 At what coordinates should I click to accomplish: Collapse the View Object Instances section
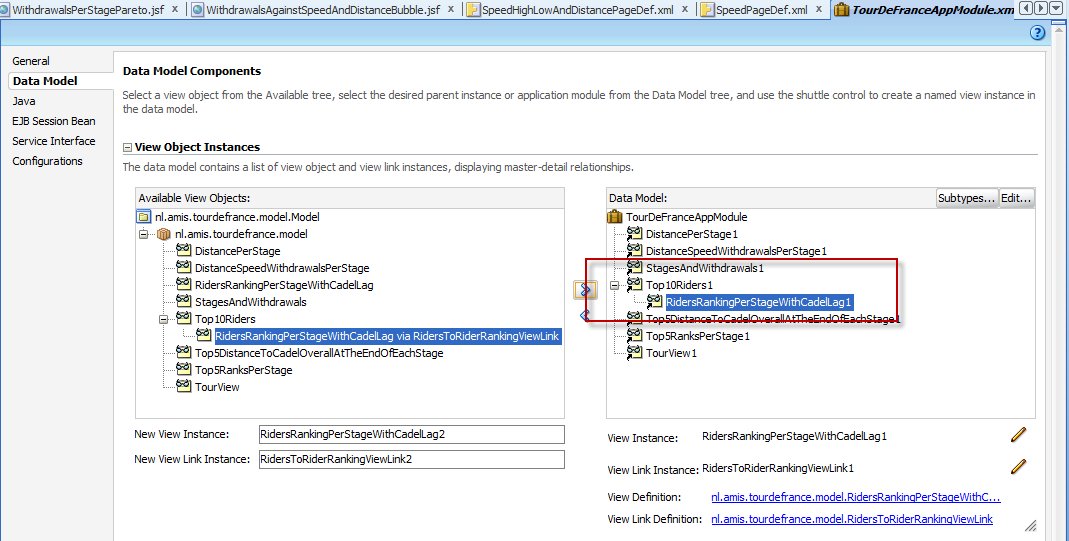[127, 148]
